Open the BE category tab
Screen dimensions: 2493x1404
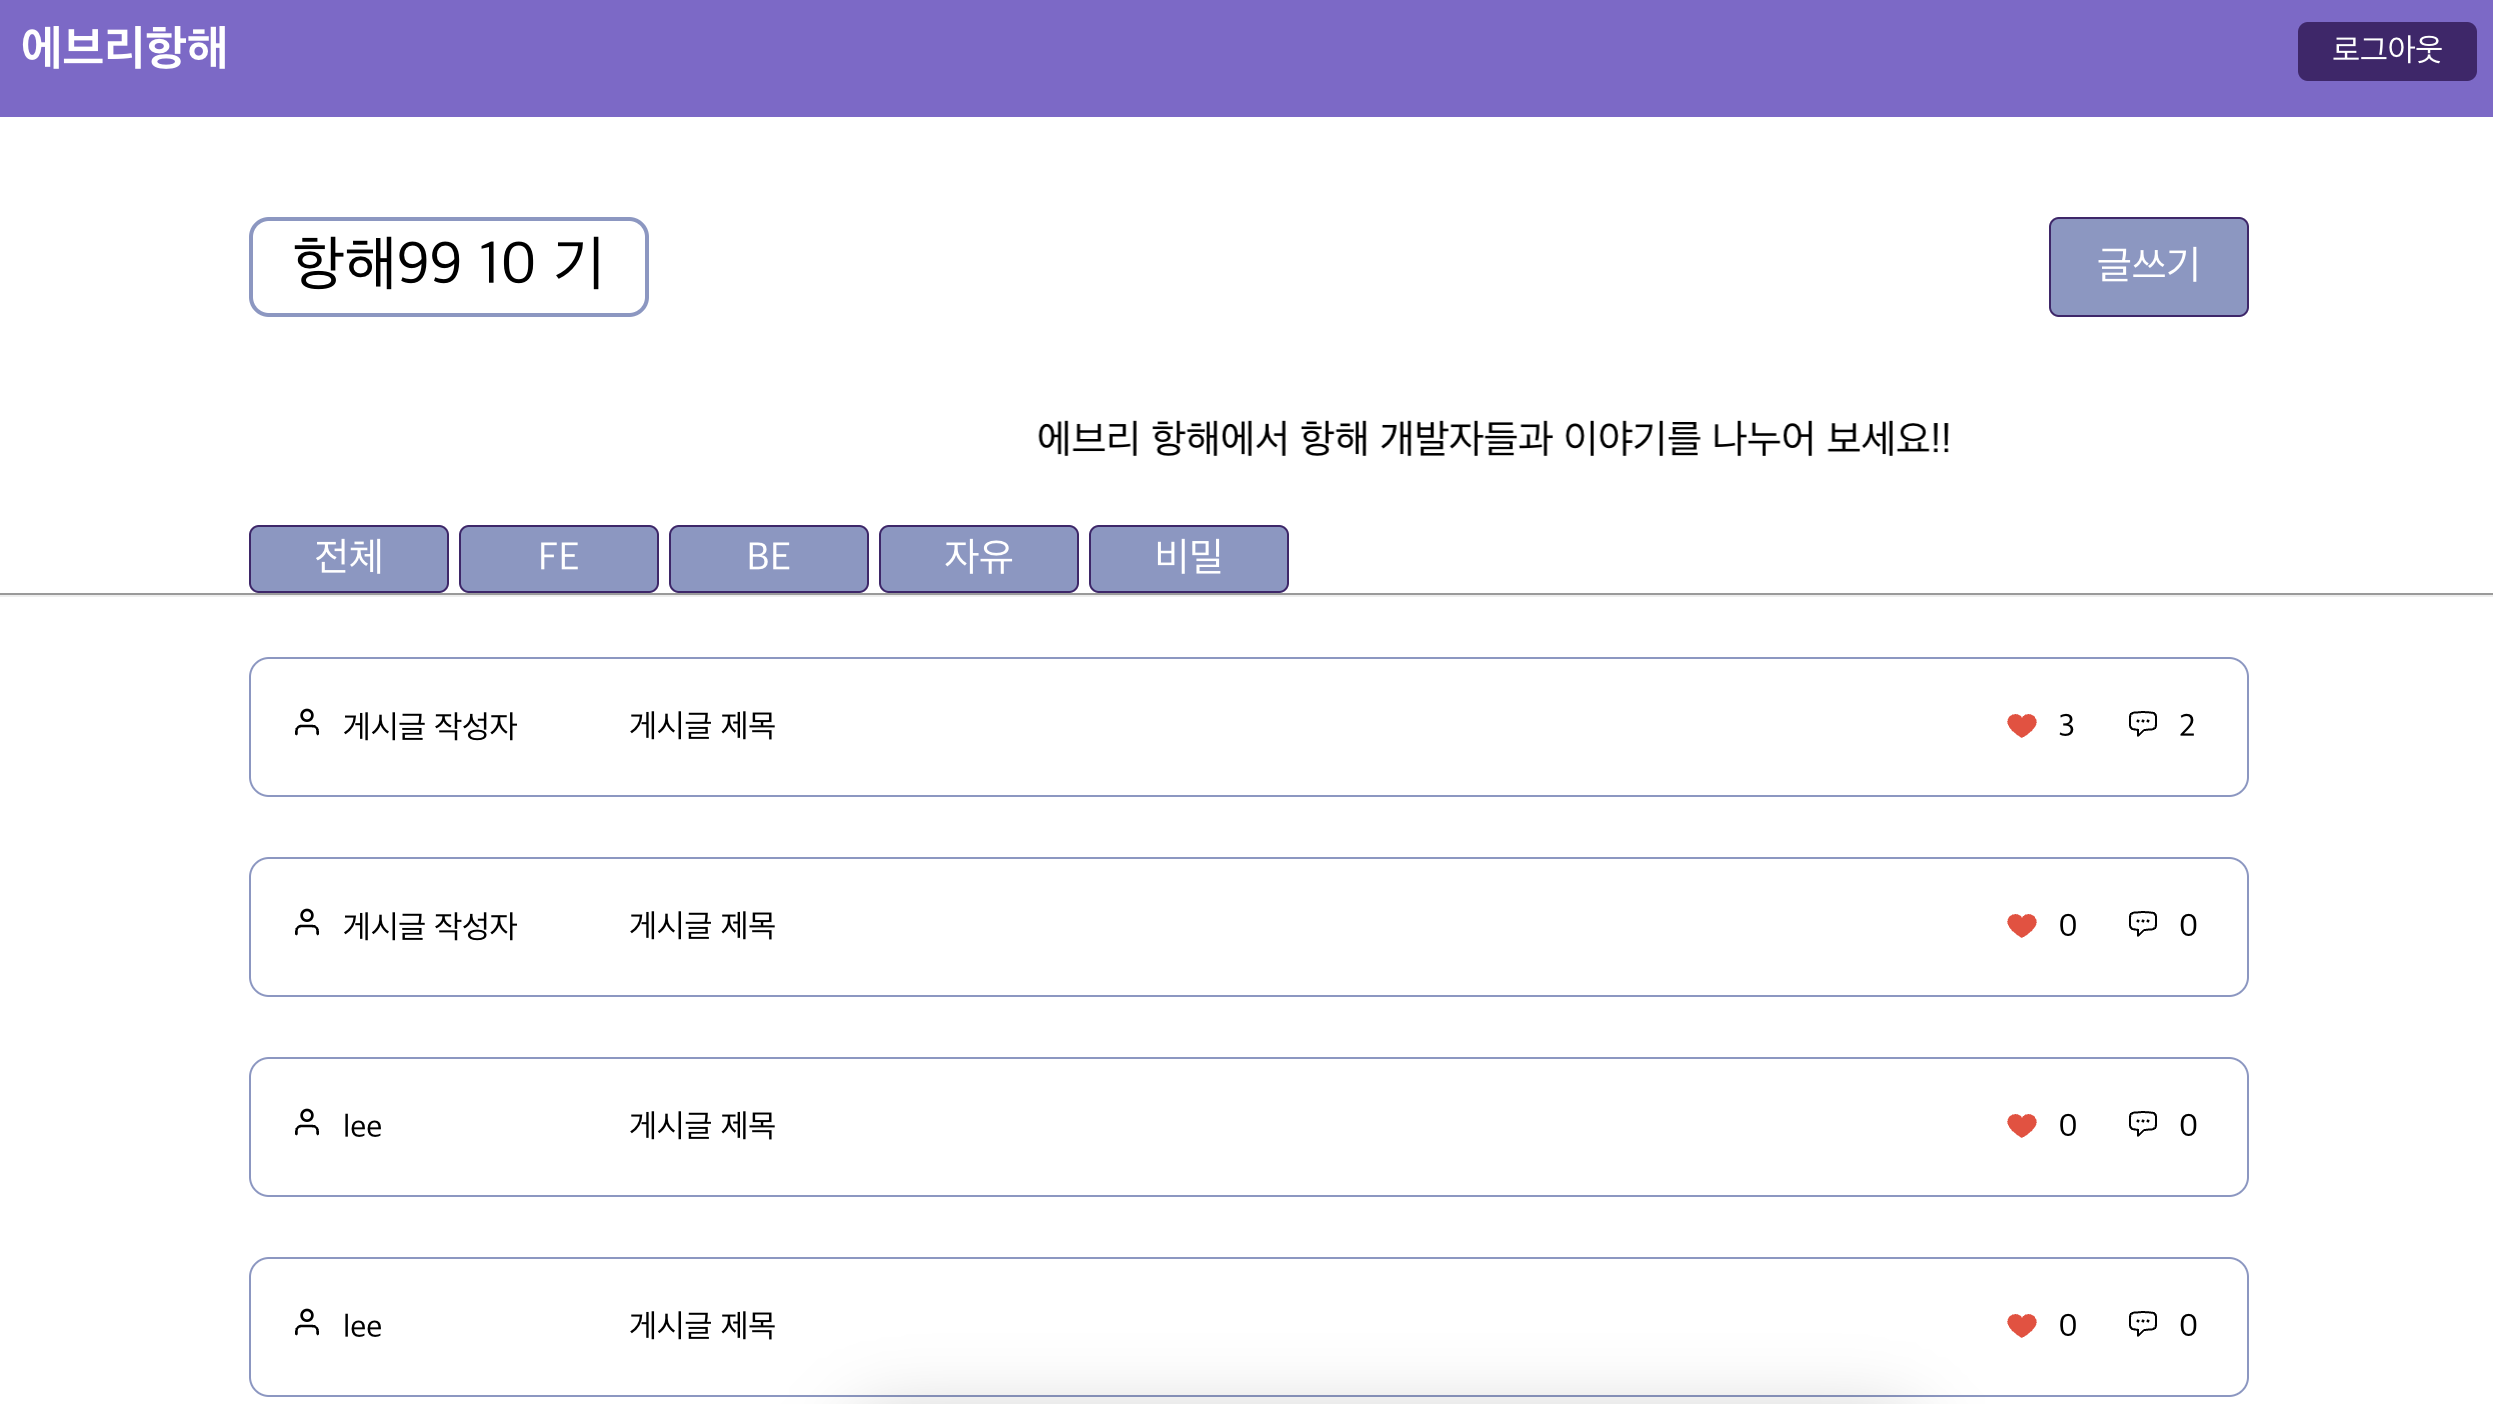point(768,558)
